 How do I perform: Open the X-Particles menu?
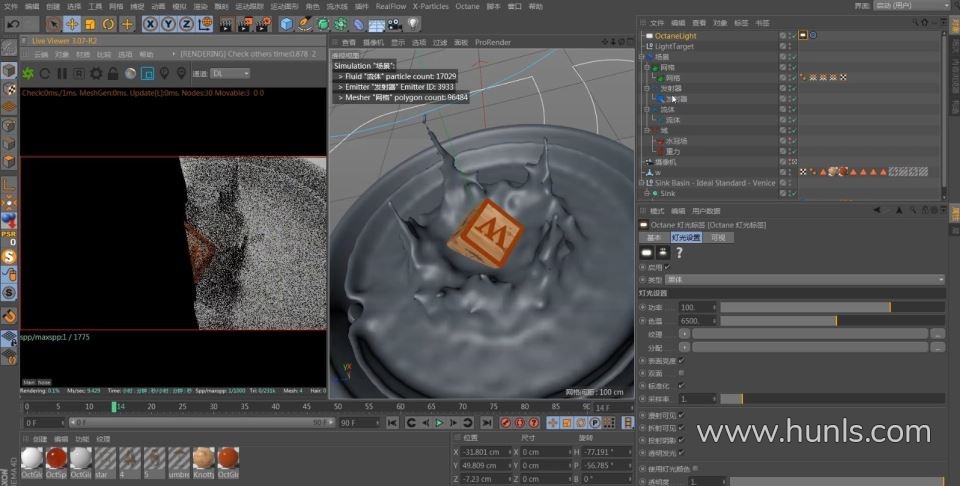(431, 6)
